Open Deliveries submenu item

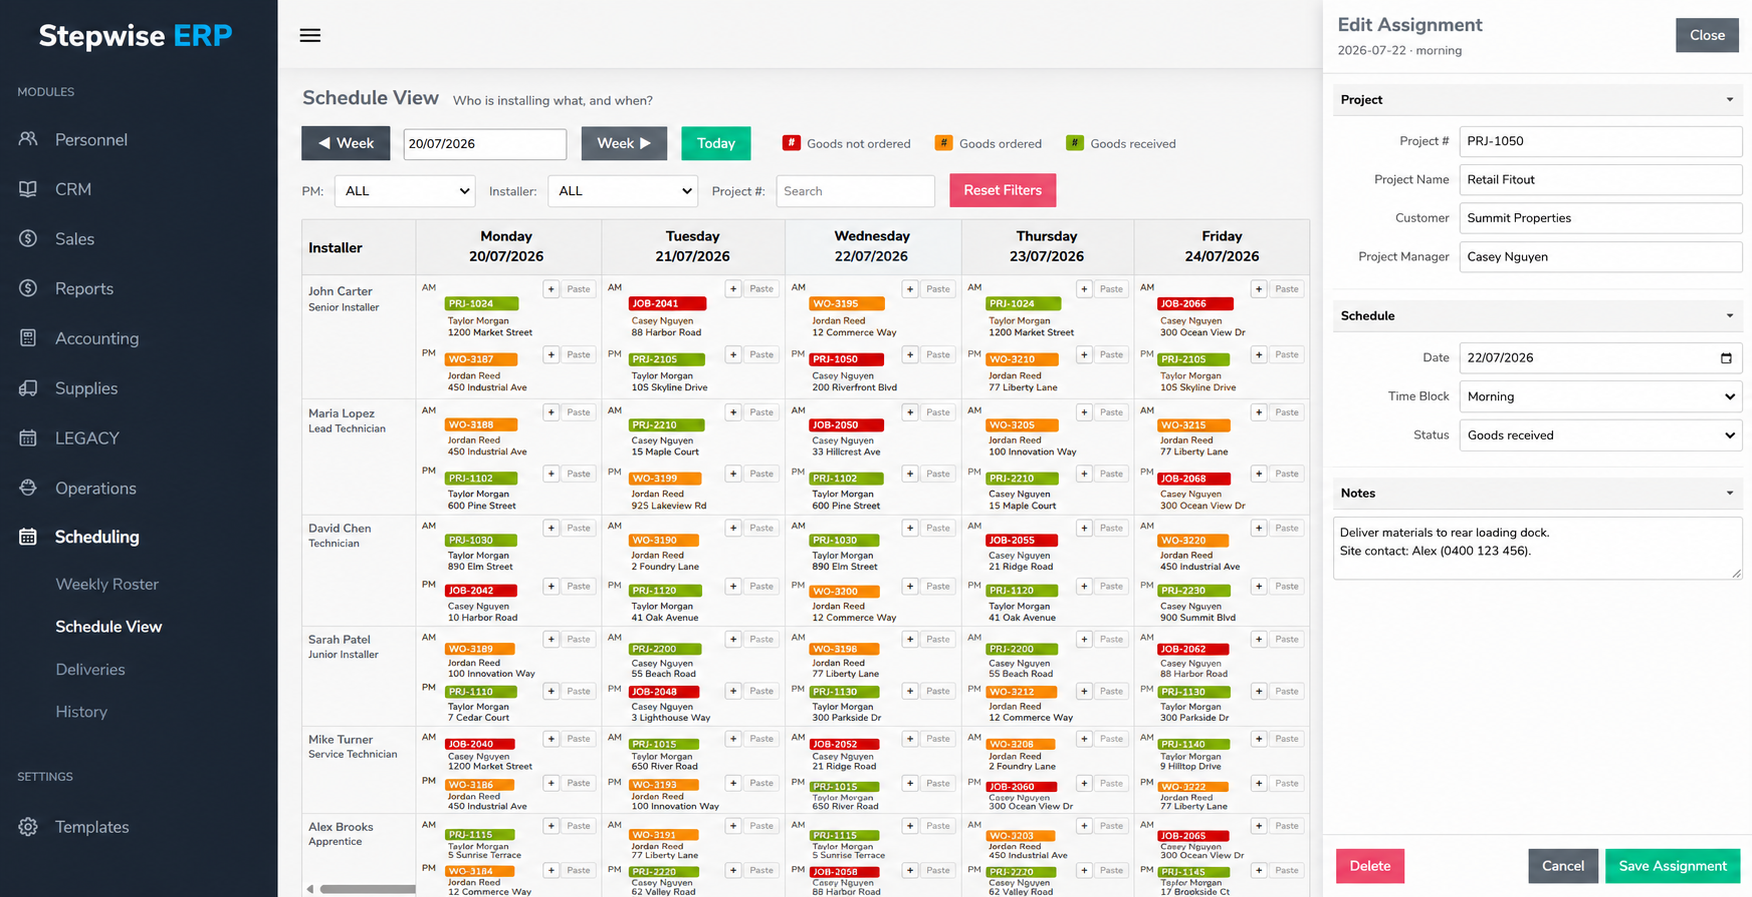pos(90,670)
